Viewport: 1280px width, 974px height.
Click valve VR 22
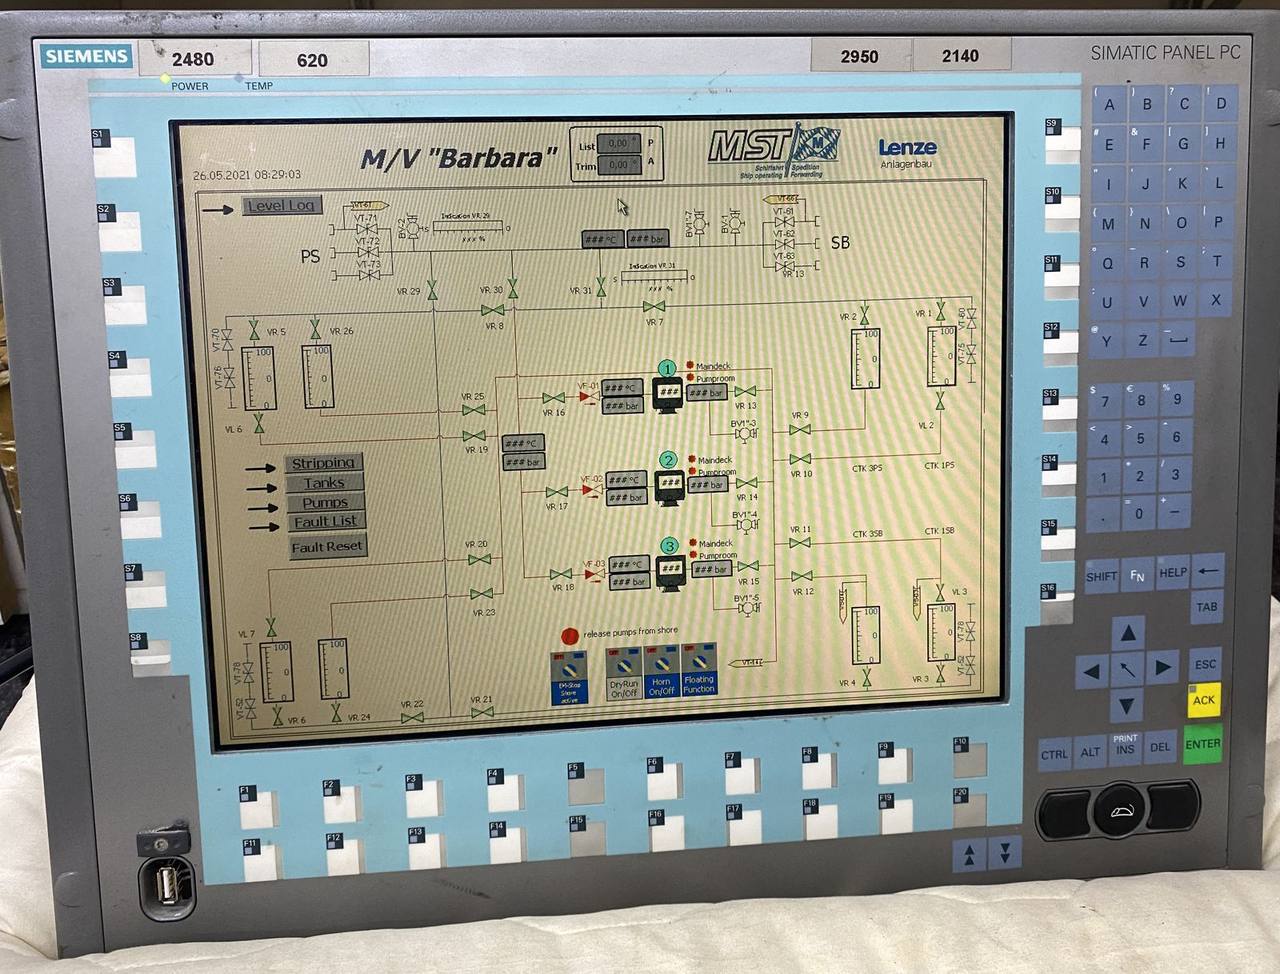[412, 717]
